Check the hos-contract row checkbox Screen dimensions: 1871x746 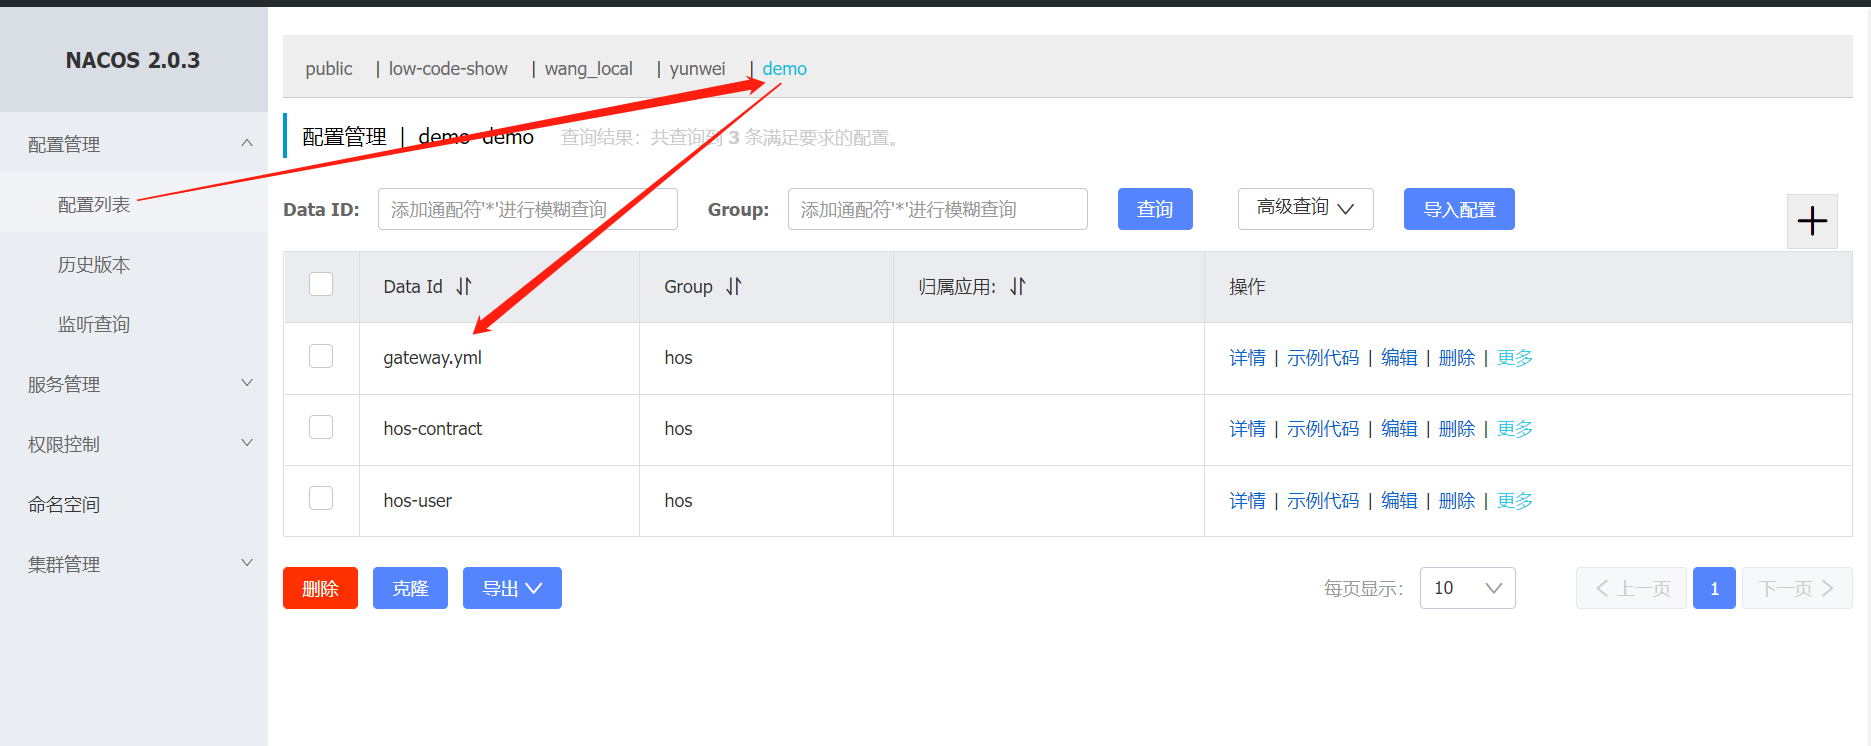[321, 427]
